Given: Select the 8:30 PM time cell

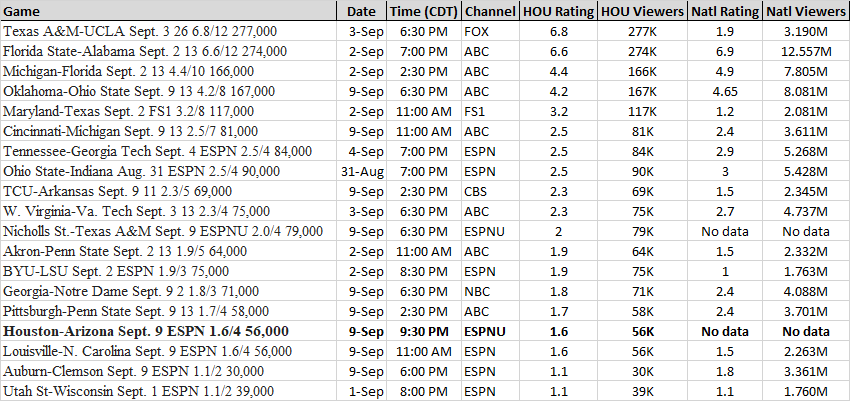Looking at the screenshot, I should pos(424,271).
